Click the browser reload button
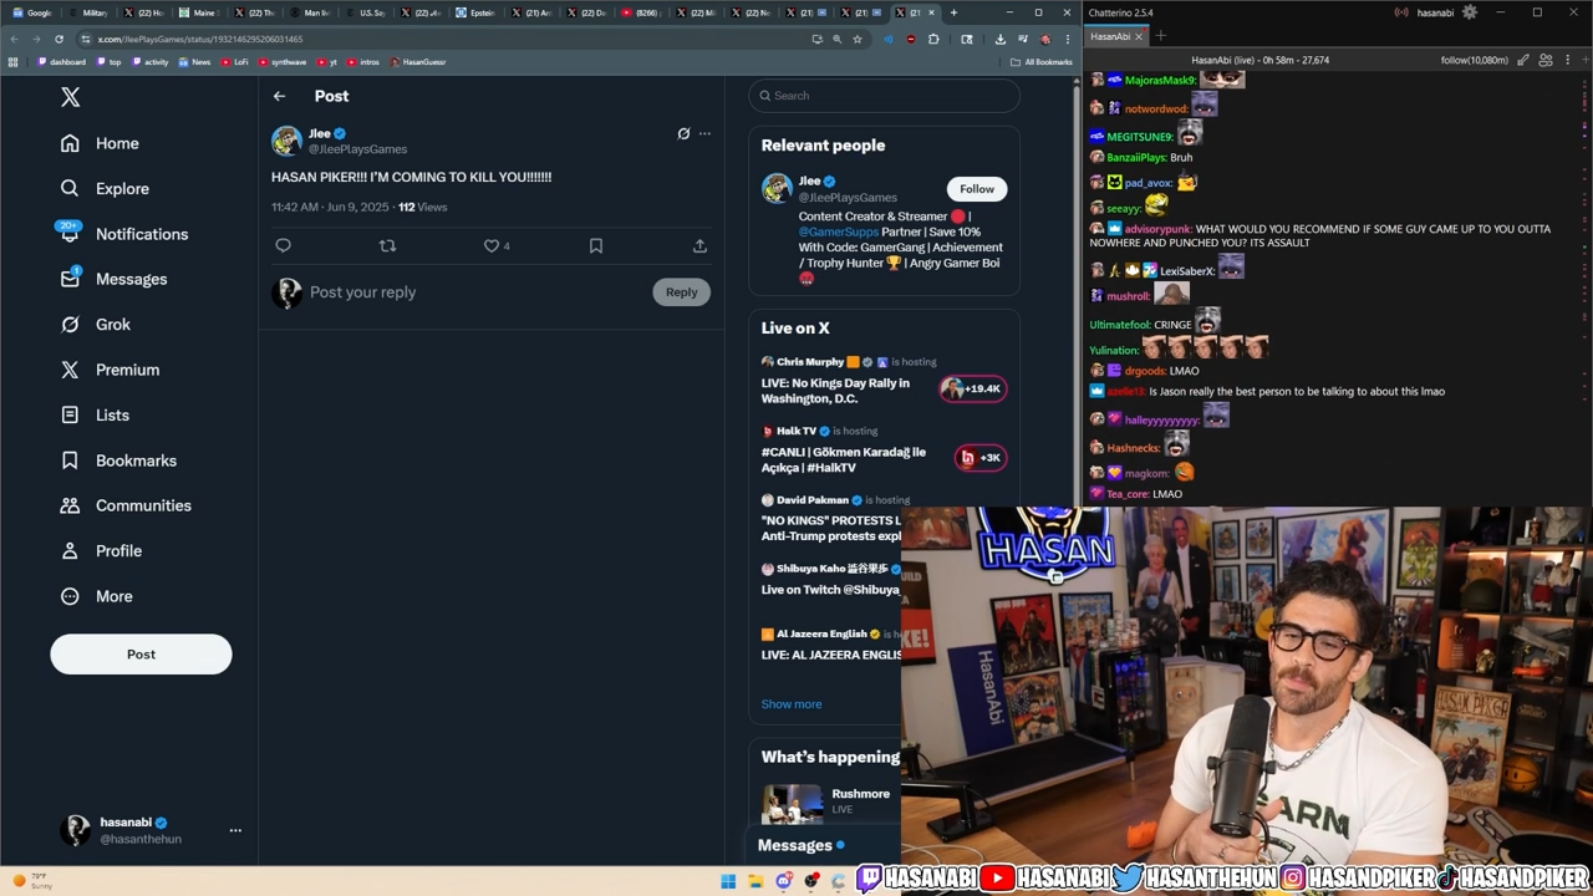This screenshot has height=896, width=1593. tap(59, 39)
